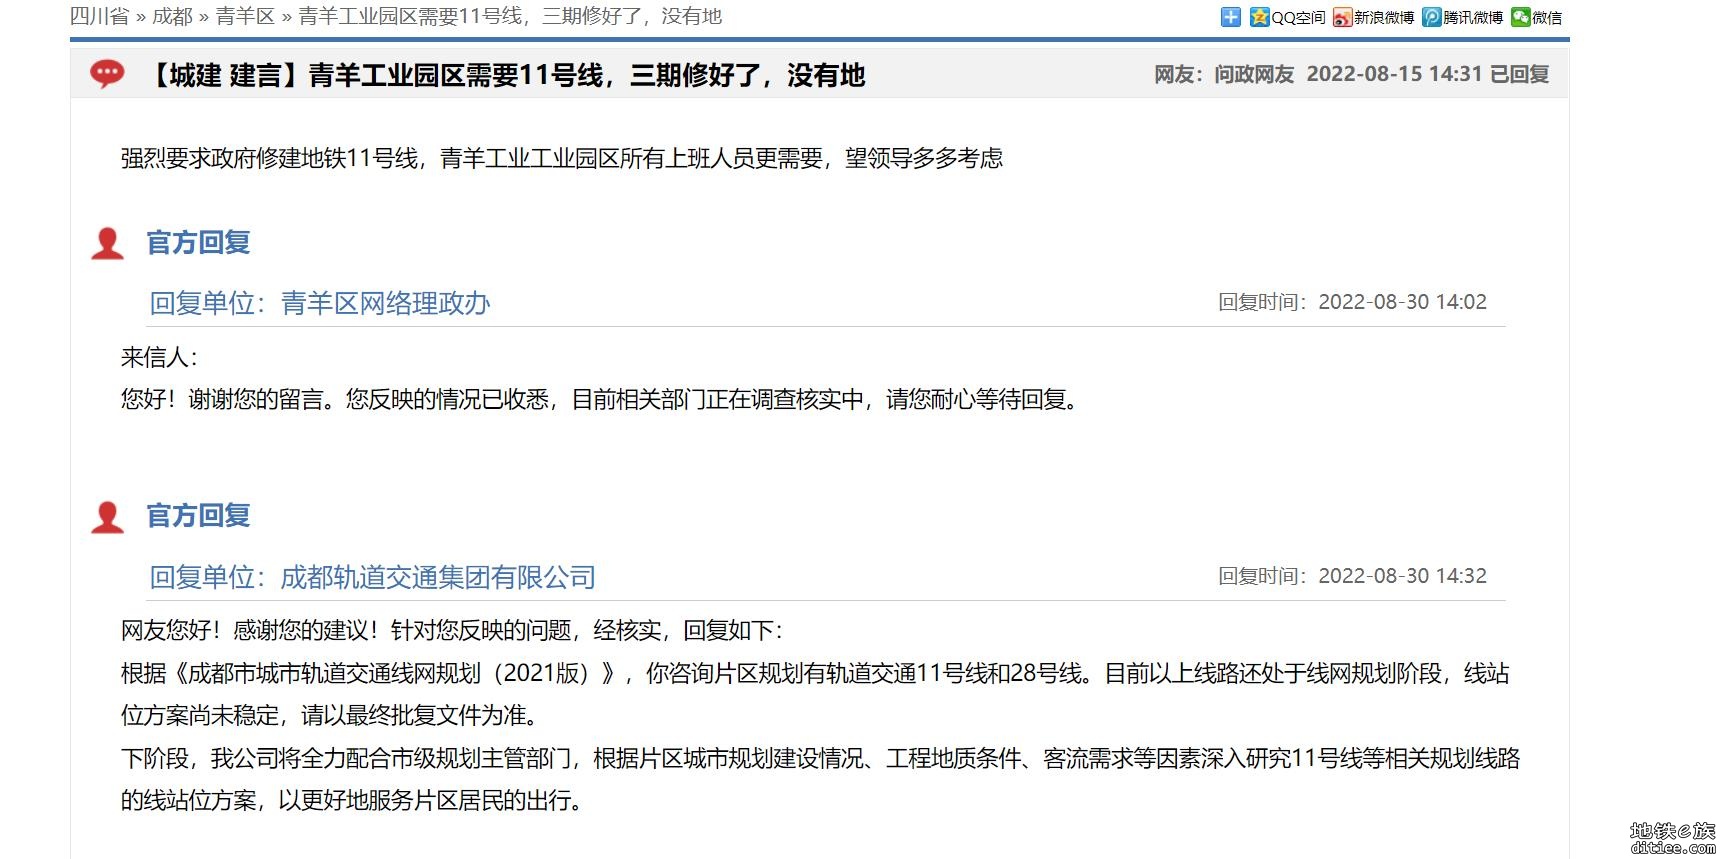Click 回复单位: 青羊区网络理政办
The height and width of the screenshot is (859, 1721).
[320, 303]
